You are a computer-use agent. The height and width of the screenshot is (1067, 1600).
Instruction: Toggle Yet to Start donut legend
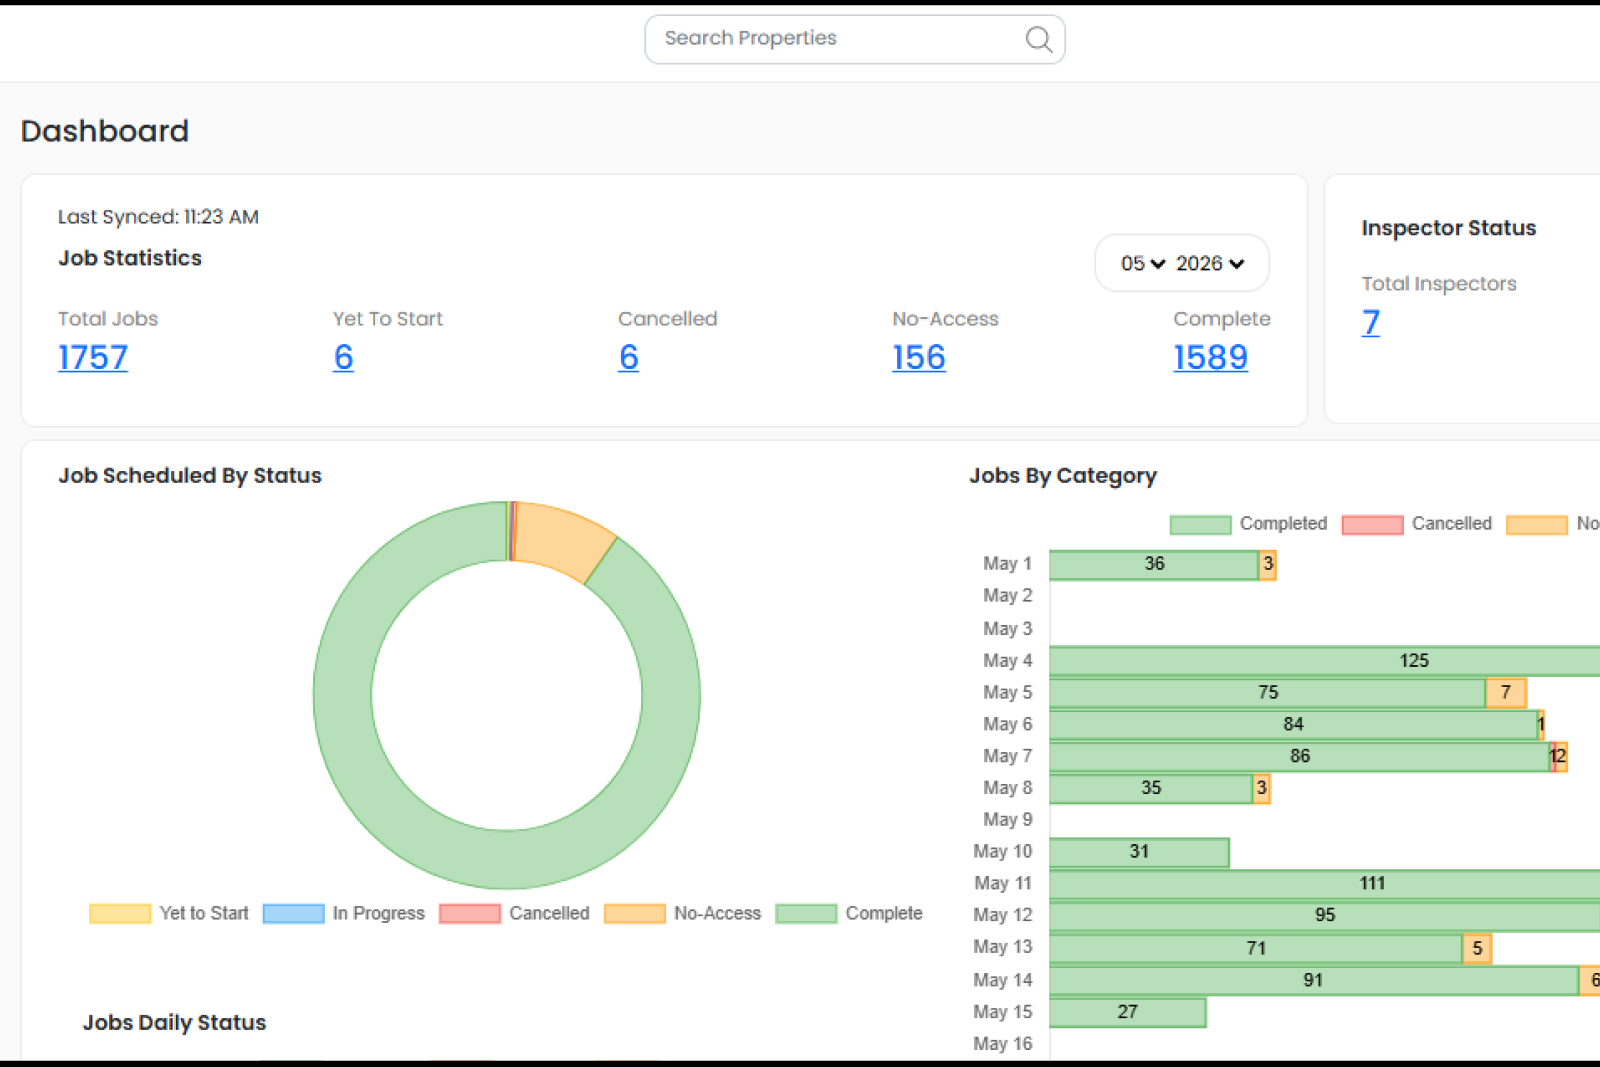169,913
